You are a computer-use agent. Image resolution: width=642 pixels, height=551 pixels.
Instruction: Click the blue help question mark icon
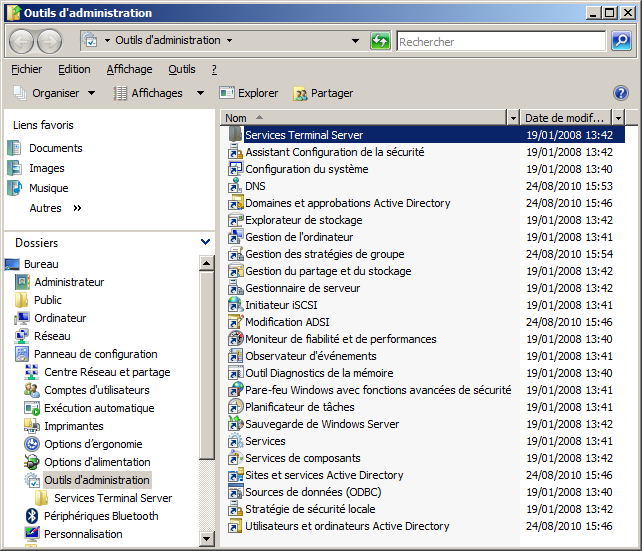[x=620, y=93]
